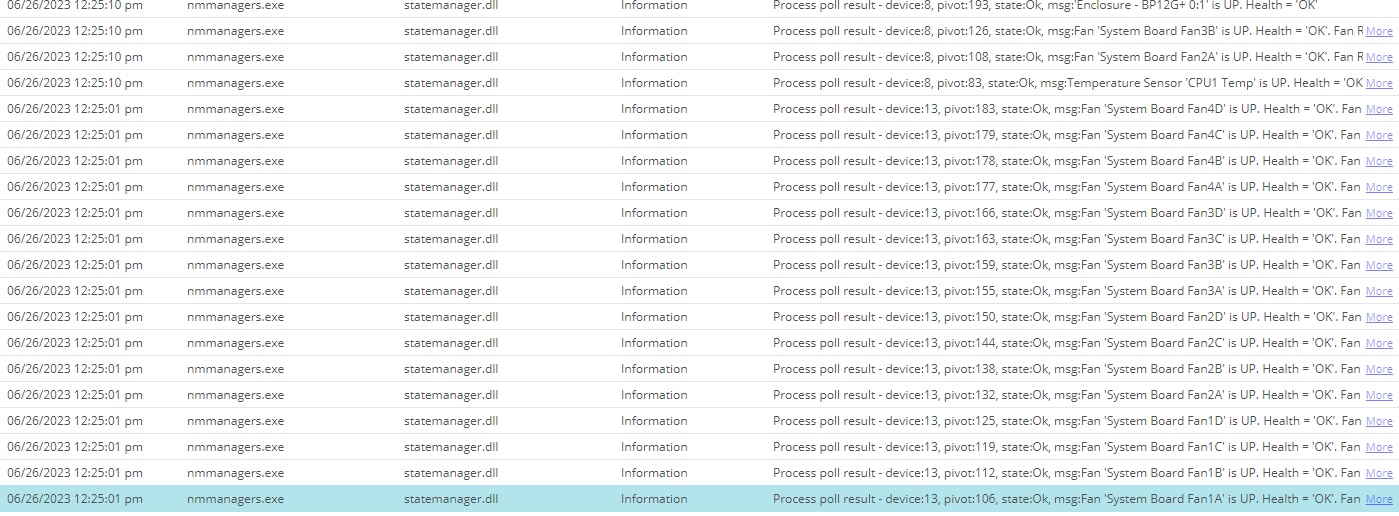Image resolution: width=1399 pixels, height=516 pixels.
Task: Open the More link for Fan4C row
Action: click(x=1379, y=135)
